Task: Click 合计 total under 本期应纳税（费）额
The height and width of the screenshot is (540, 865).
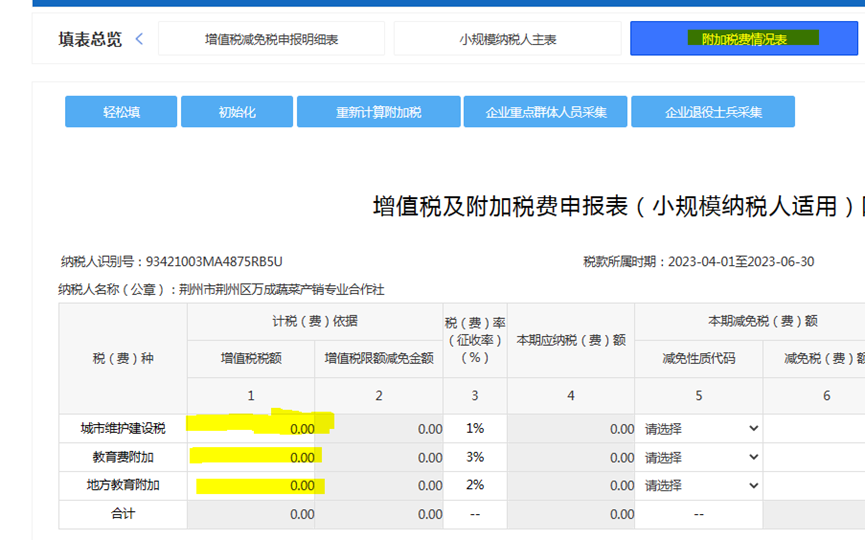Action: tap(571, 514)
